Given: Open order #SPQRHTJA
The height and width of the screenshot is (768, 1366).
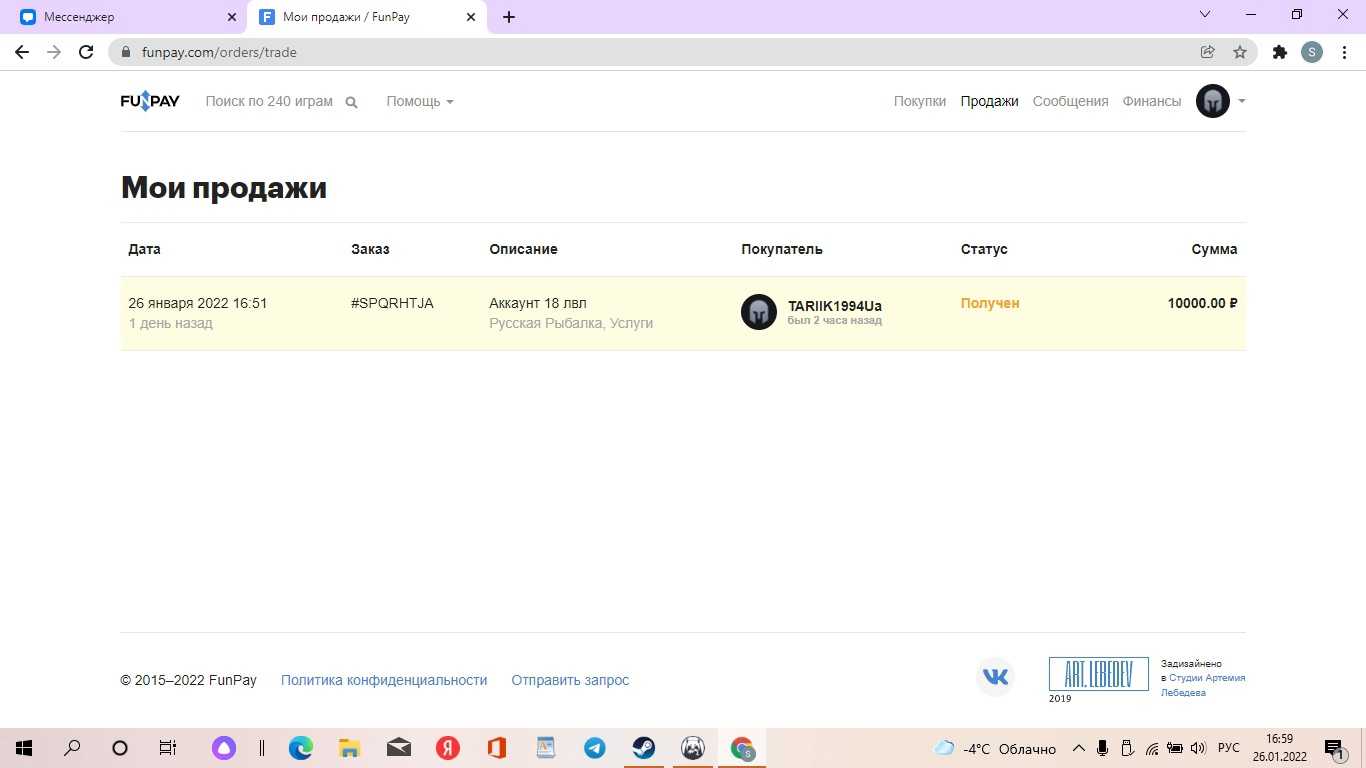Looking at the screenshot, I should [x=392, y=303].
